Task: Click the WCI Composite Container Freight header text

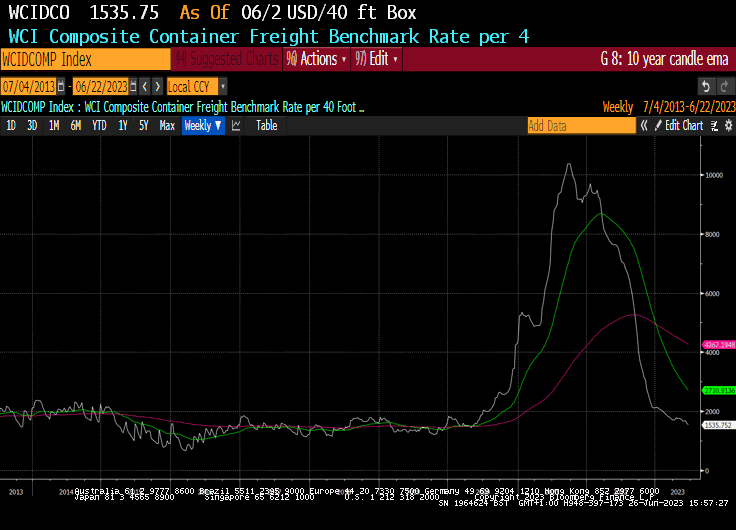Action: point(269,36)
